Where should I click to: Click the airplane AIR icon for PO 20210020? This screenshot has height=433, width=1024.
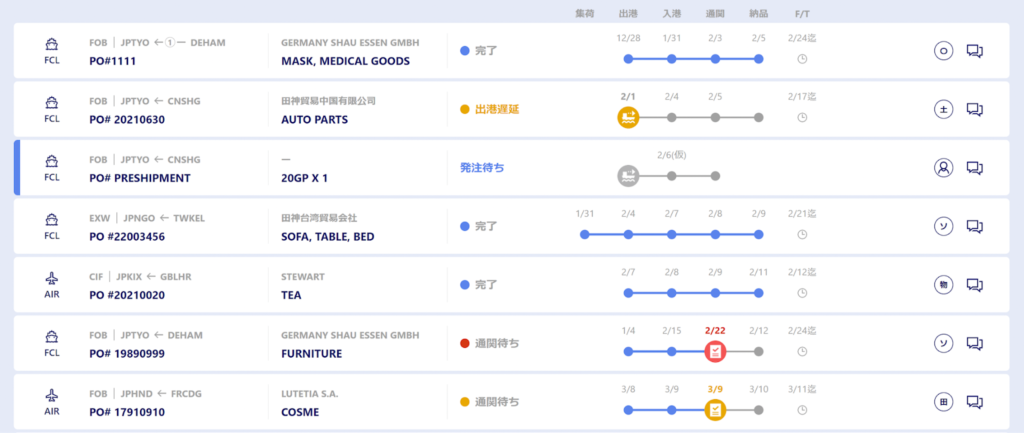tap(51, 279)
